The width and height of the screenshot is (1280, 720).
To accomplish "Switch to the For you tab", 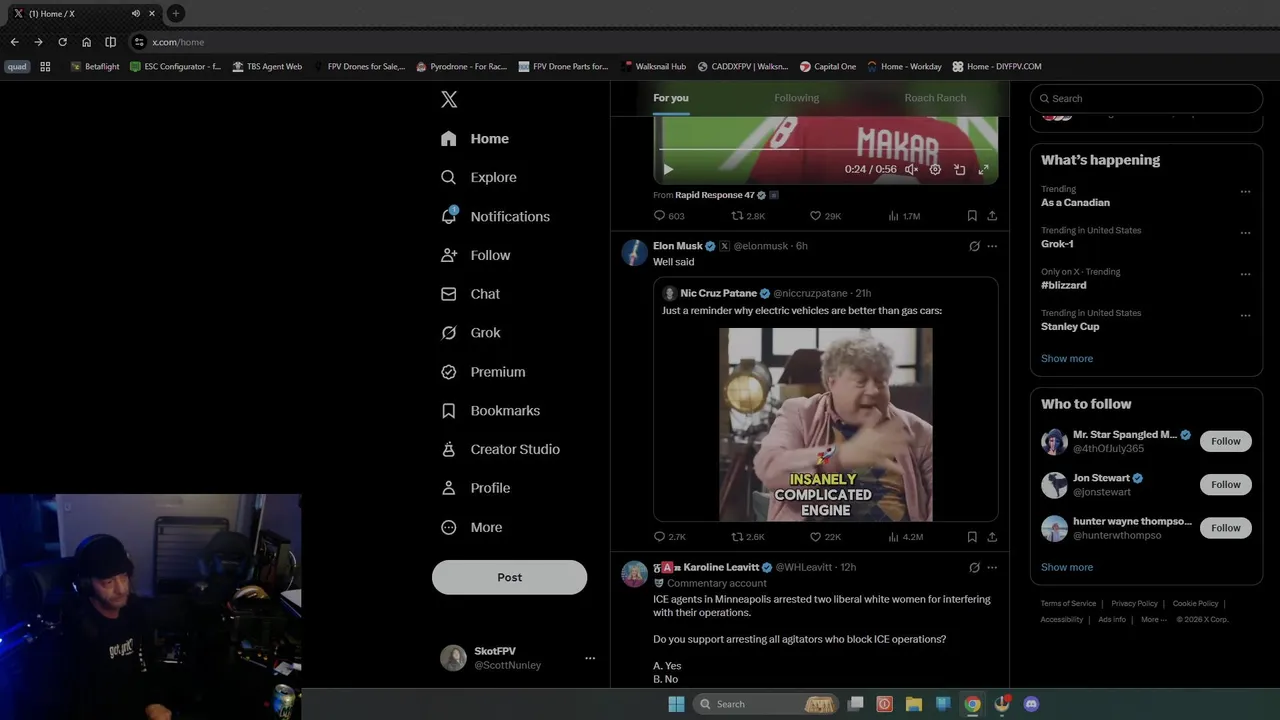I will (671, 98).
